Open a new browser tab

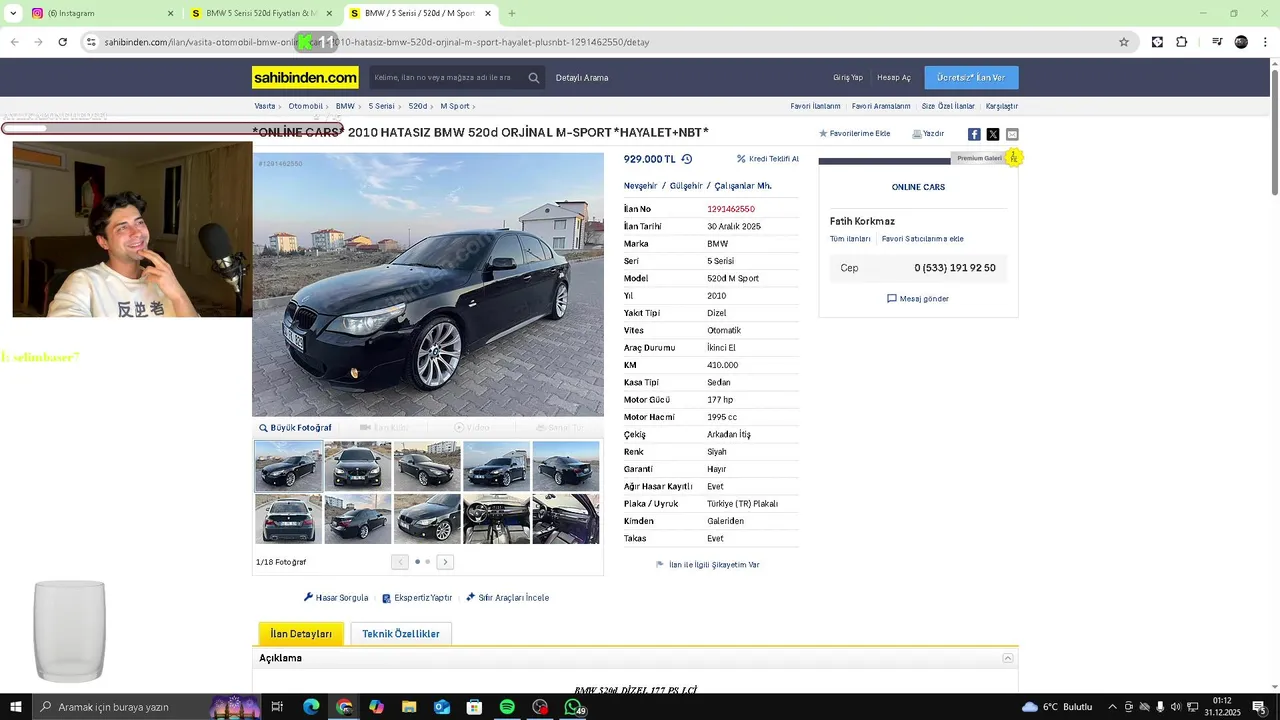pos(512,13)
